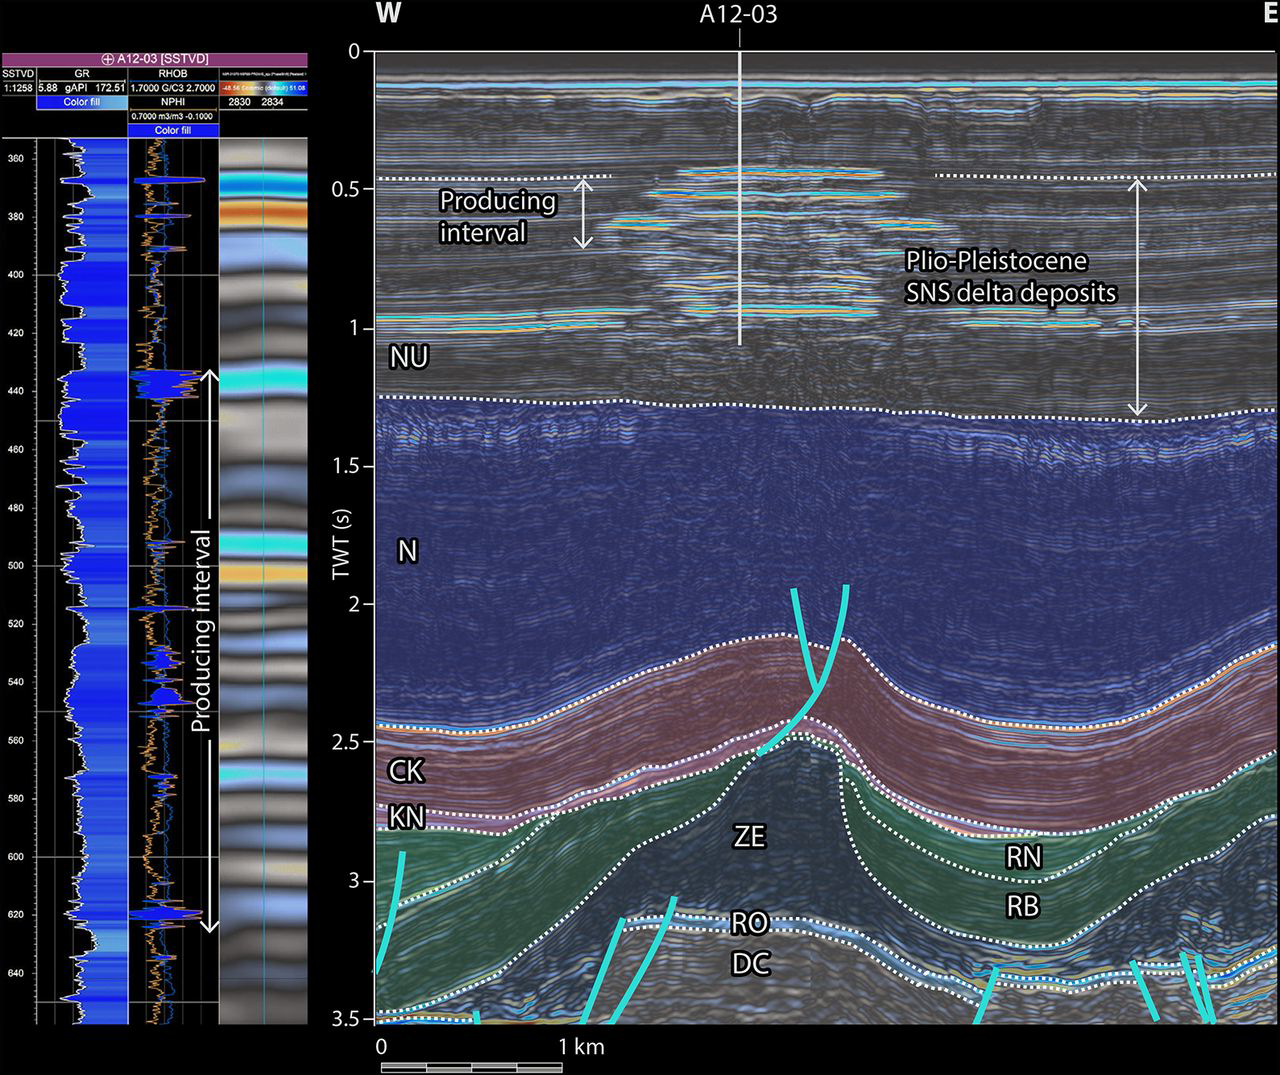Select the 1:1258 depth scale value
The width and height of the screenshot is (1280, 1075).
click(17, 88)
